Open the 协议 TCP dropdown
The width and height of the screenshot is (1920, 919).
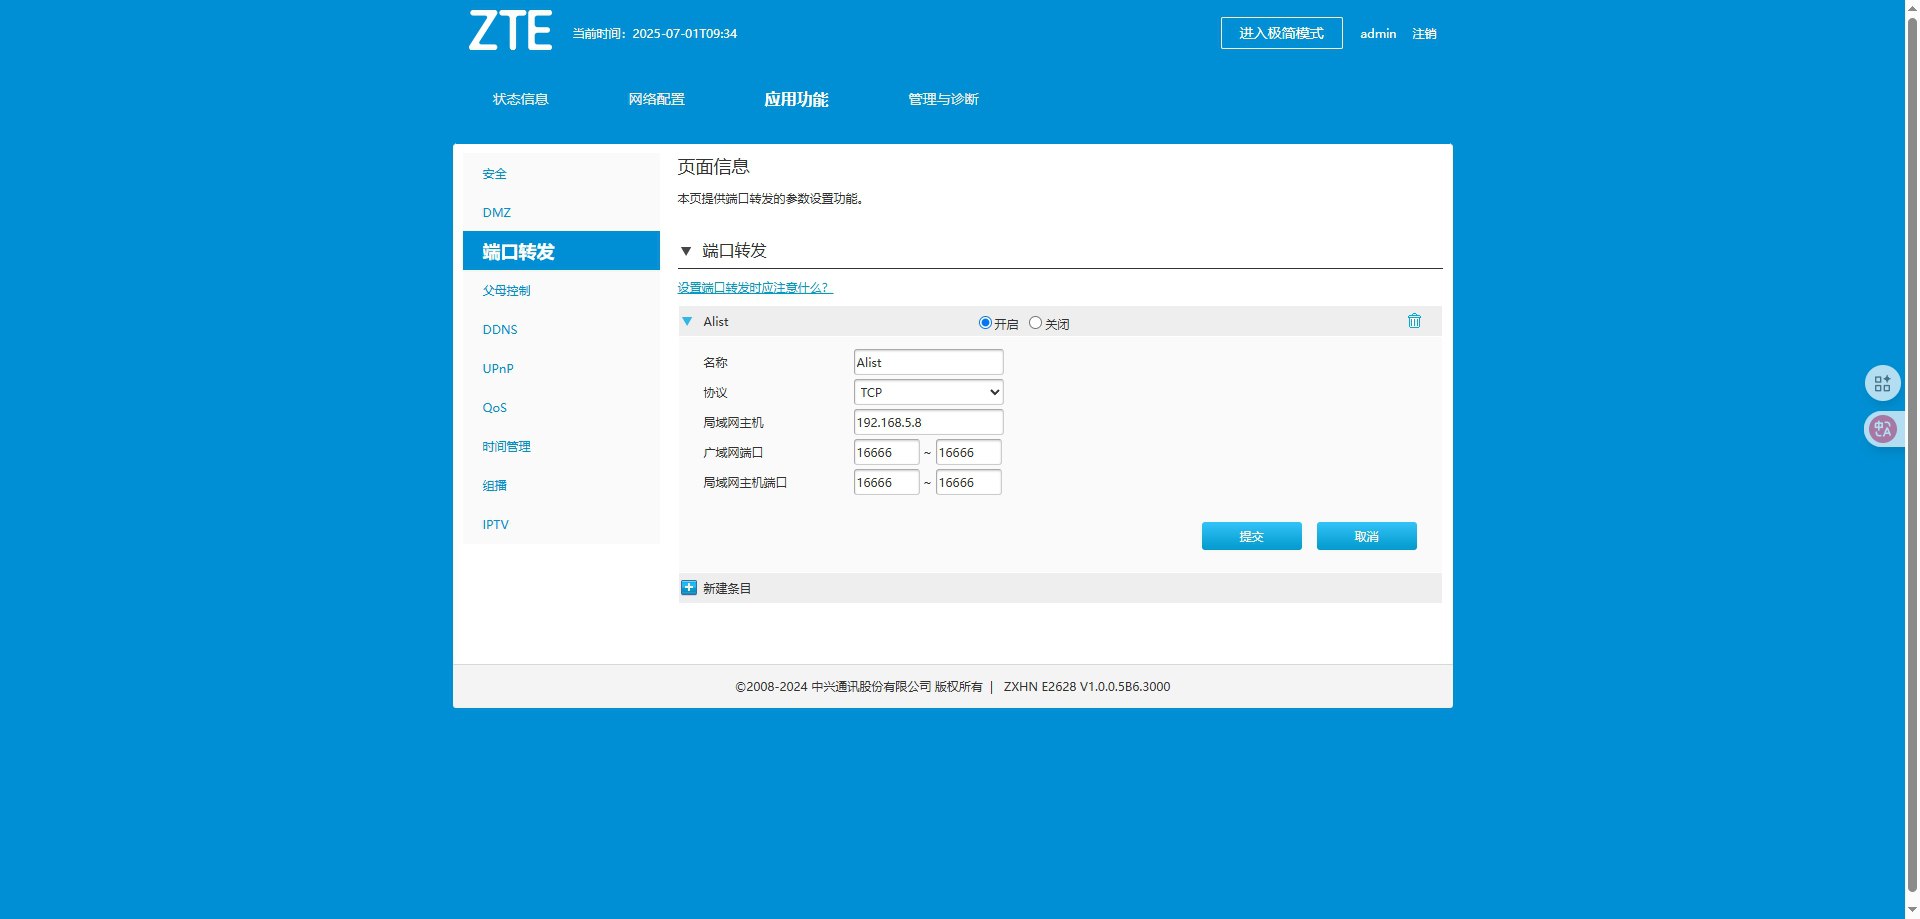[928, 392]
